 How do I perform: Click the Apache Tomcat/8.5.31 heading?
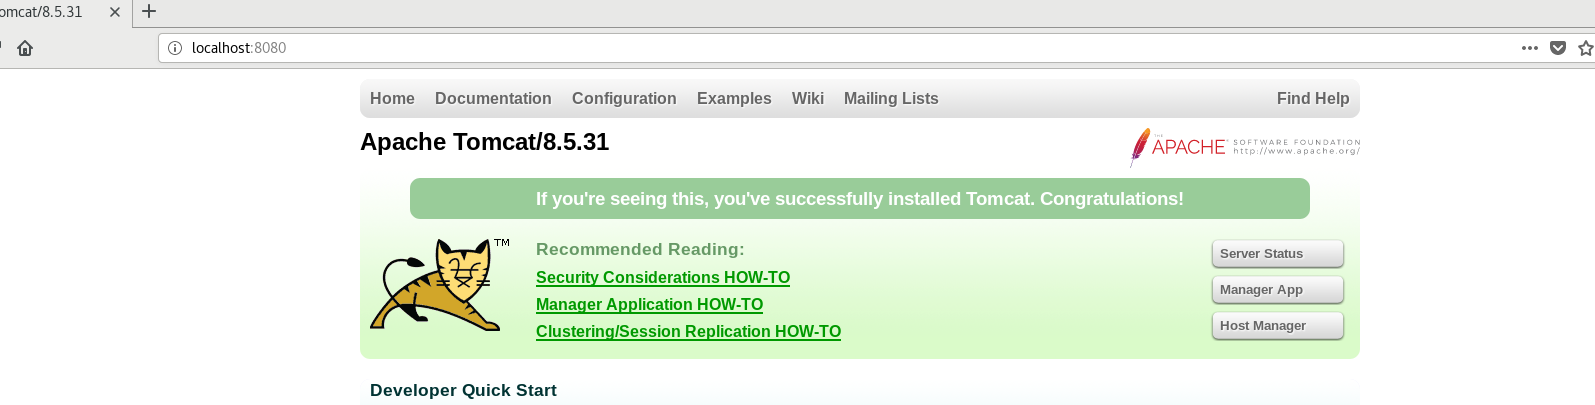click(484, 142)
